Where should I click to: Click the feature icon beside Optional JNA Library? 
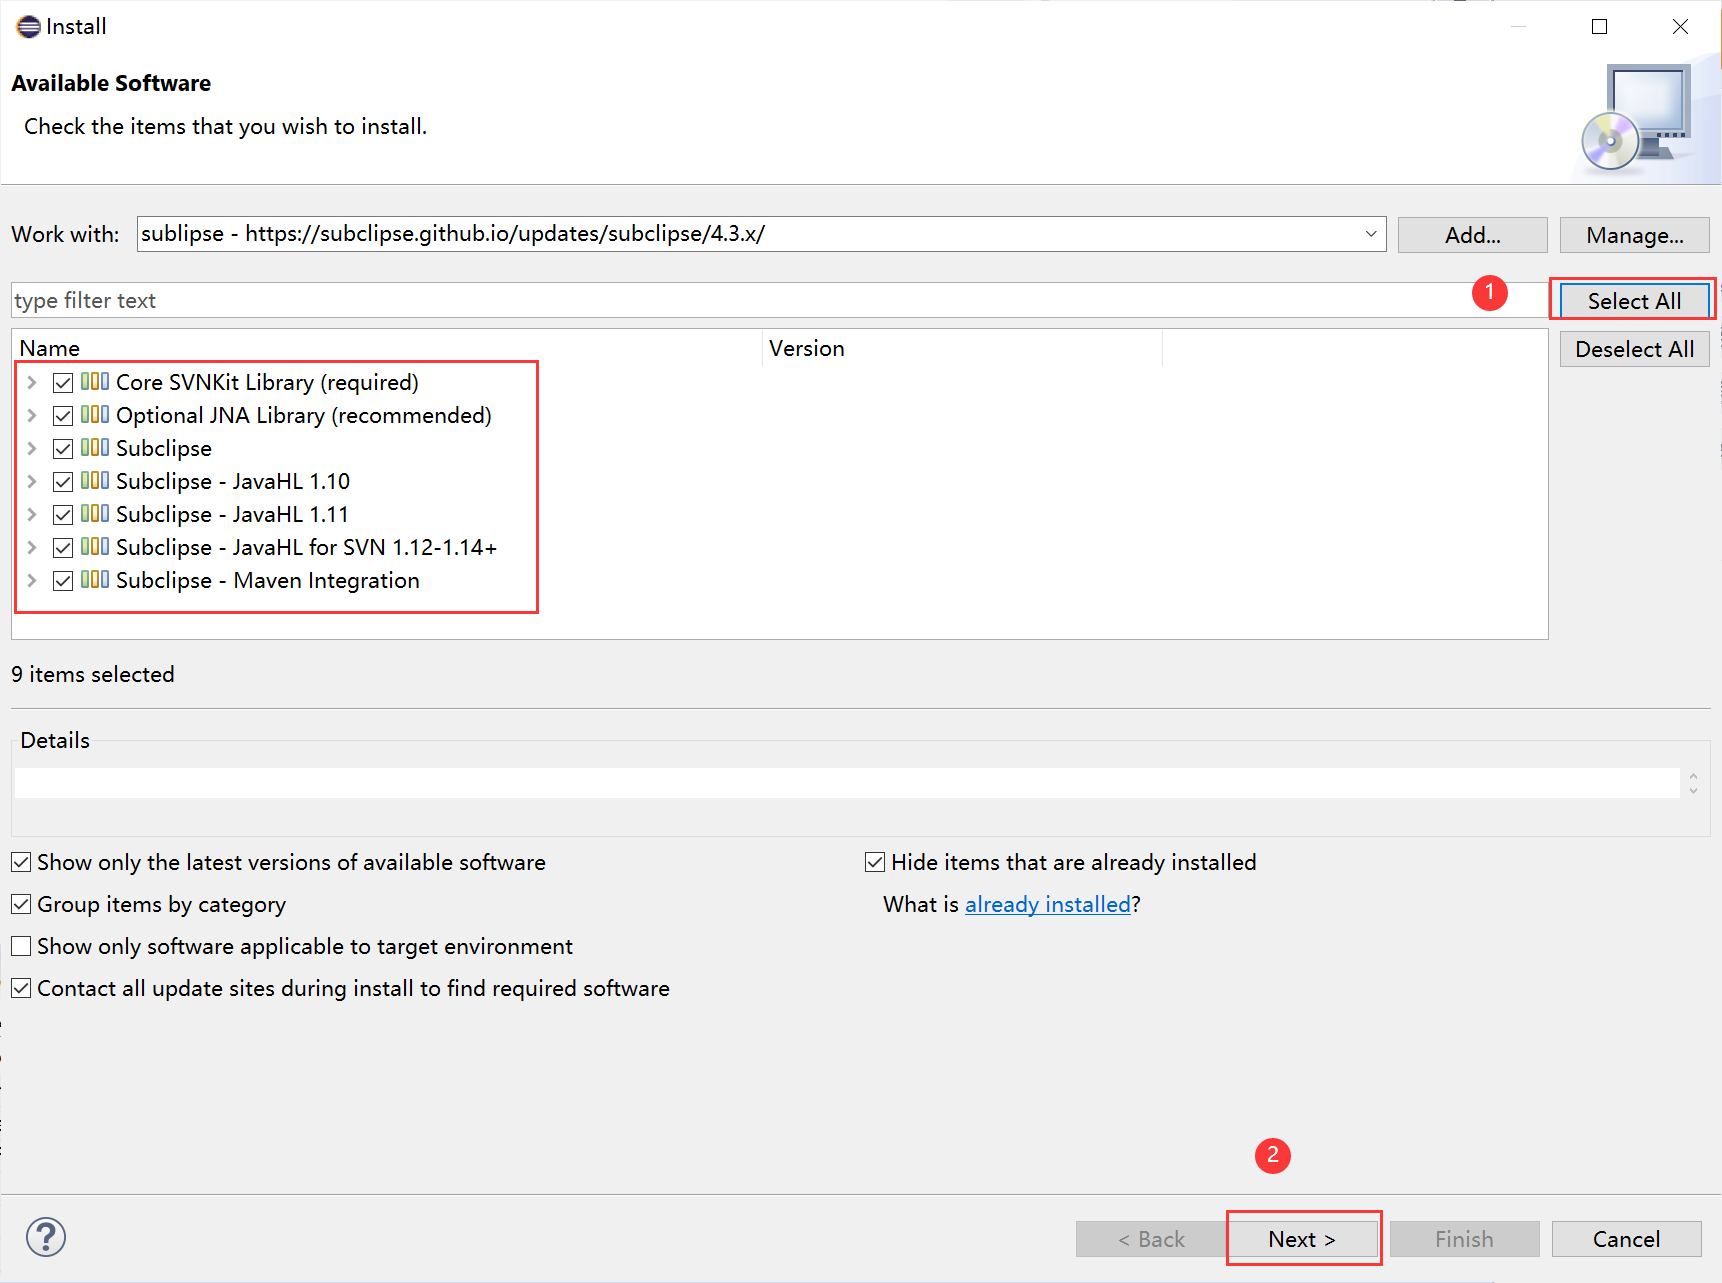pyautogui.click(x=95, y=414)
